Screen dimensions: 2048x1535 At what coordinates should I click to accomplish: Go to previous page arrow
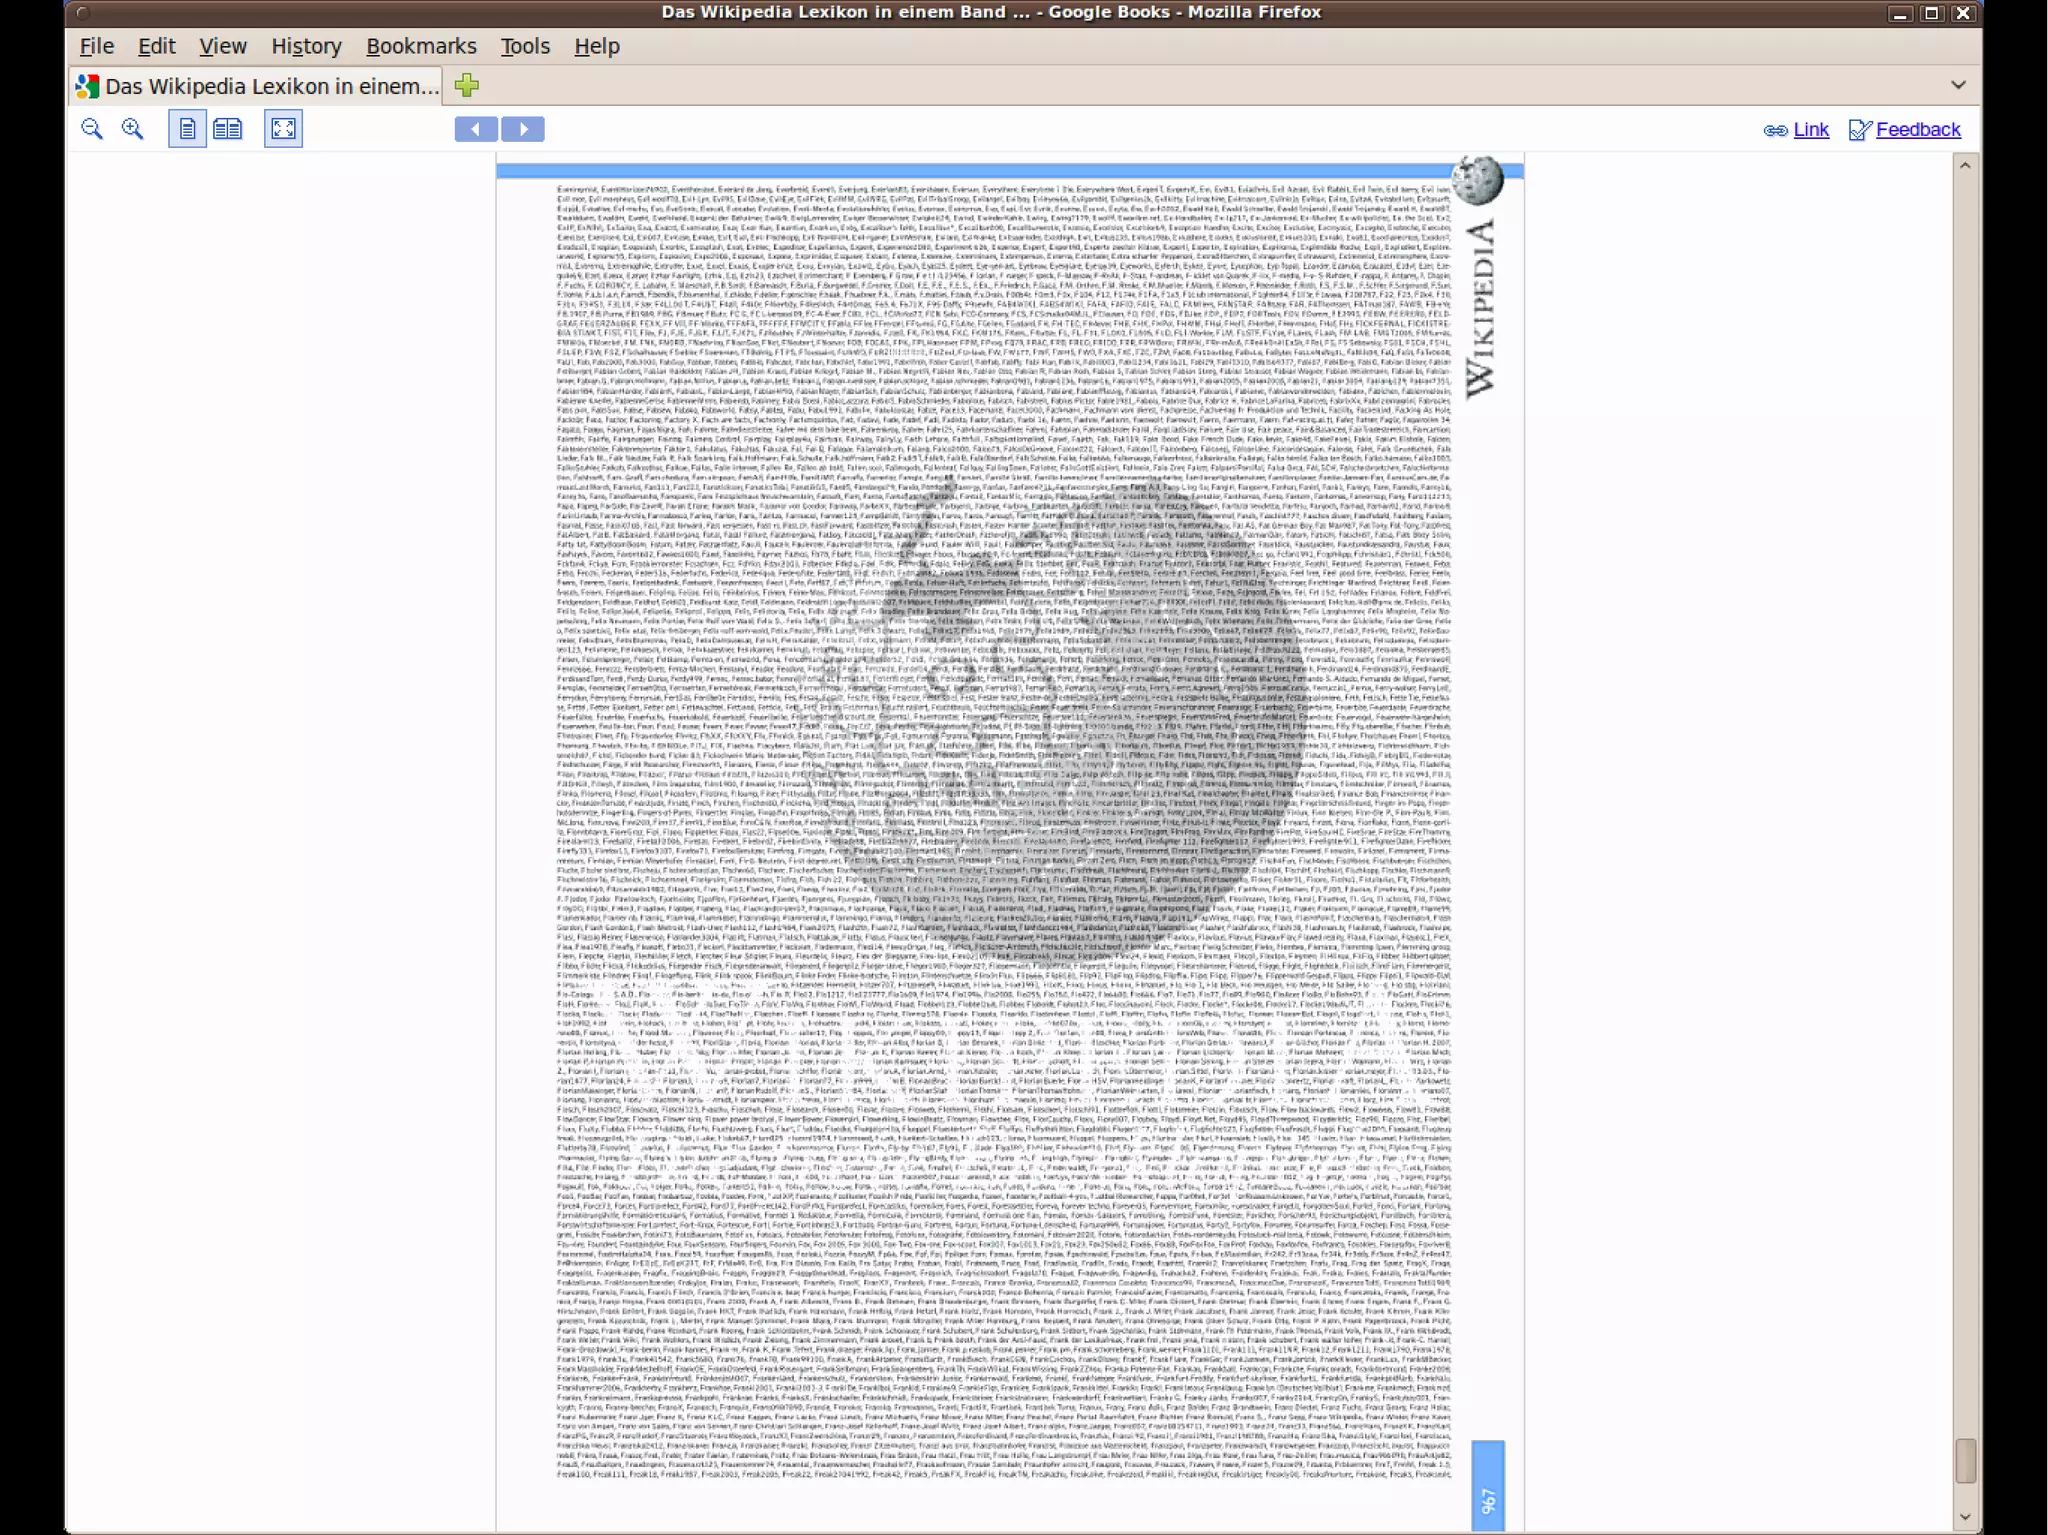pyautogui.click(x=476, y=129)
